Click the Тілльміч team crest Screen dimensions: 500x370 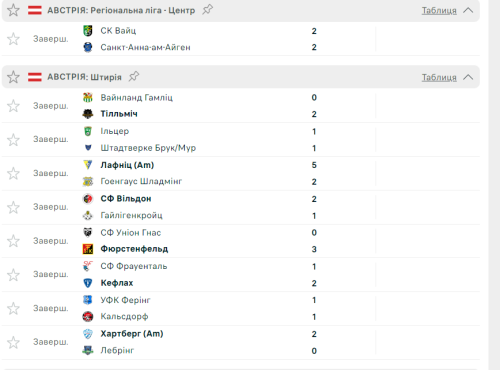pos(88,114)
